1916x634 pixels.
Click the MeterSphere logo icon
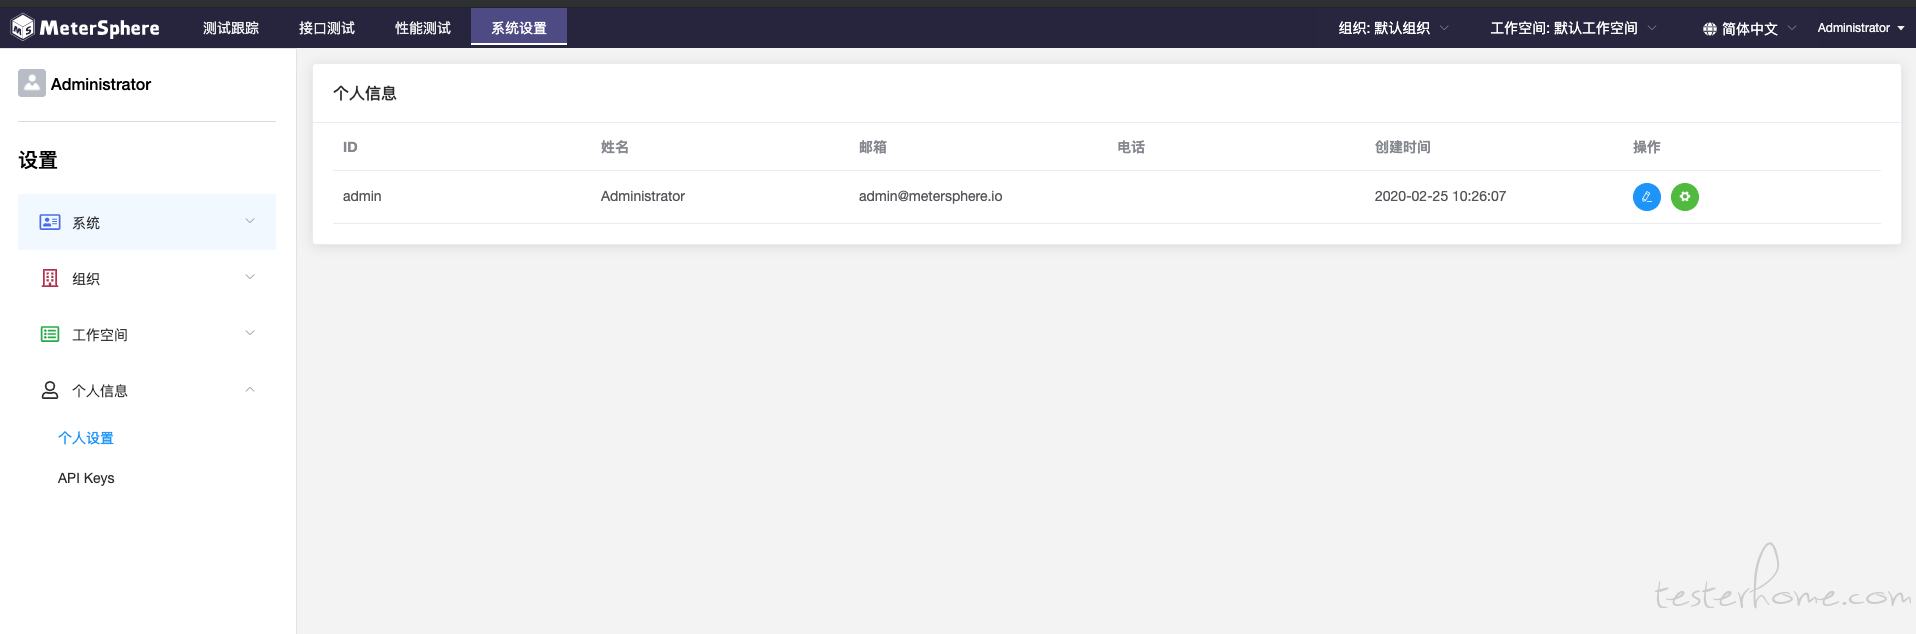(x=23, y=27)
